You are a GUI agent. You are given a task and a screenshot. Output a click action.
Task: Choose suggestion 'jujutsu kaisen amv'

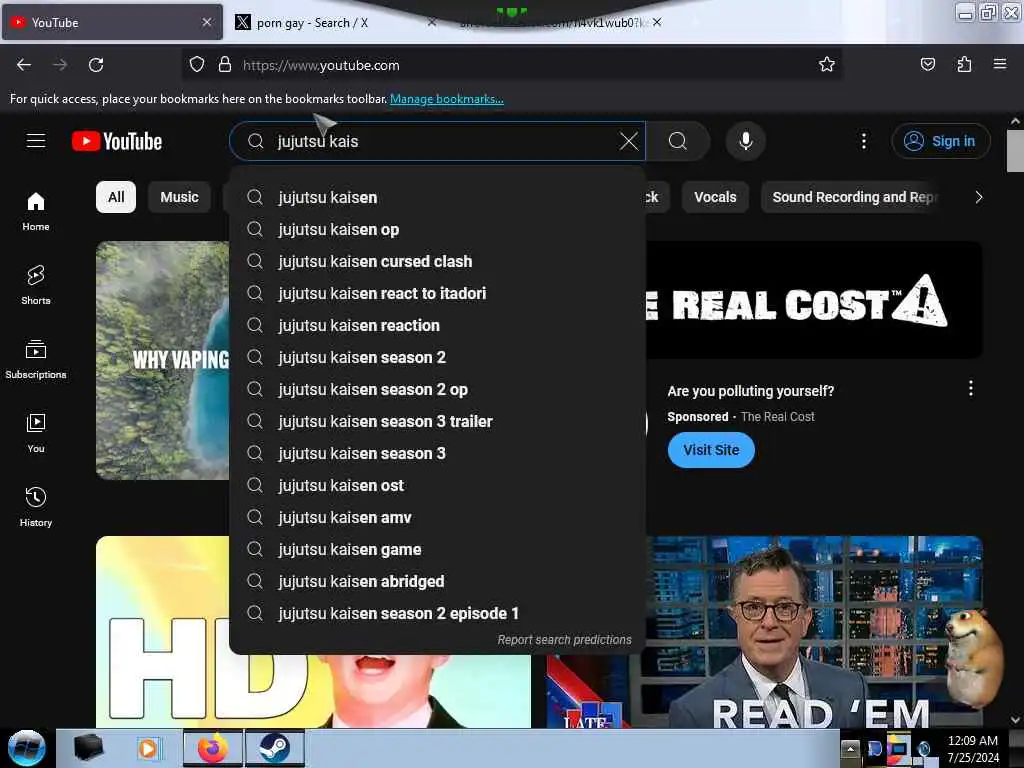438,517
